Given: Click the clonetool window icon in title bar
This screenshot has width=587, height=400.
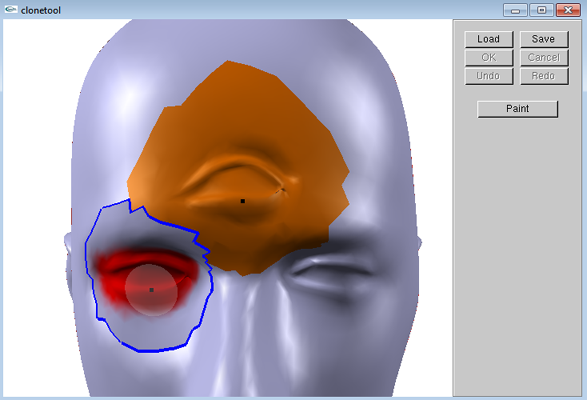Looking at the screenshot, I should (11, 9).
